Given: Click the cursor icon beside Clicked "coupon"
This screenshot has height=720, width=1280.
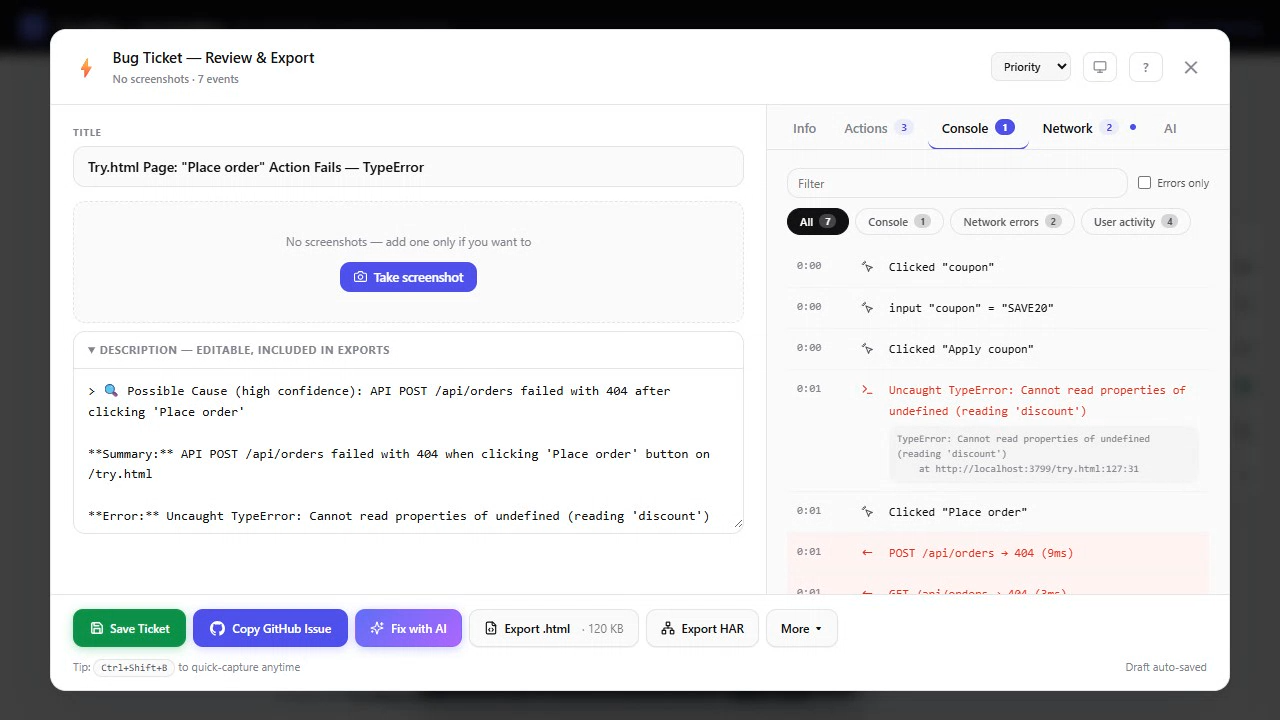Looking at the screenshot, I should click(x=867, y=267).
